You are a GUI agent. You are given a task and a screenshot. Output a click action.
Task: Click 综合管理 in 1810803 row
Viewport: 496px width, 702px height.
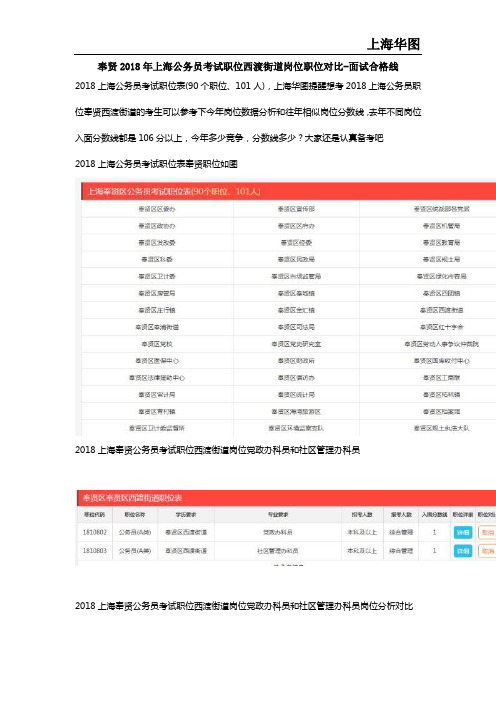click(401, 551)
